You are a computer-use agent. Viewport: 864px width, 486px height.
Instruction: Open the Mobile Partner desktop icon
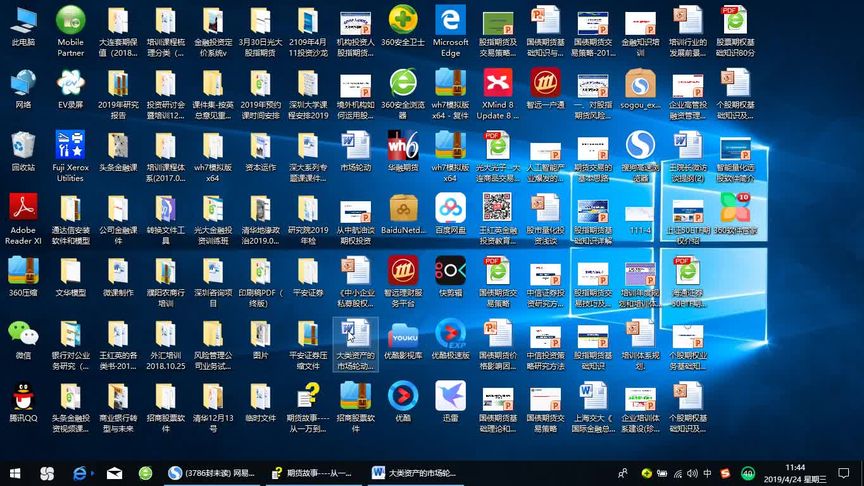[x=70, y=20]
